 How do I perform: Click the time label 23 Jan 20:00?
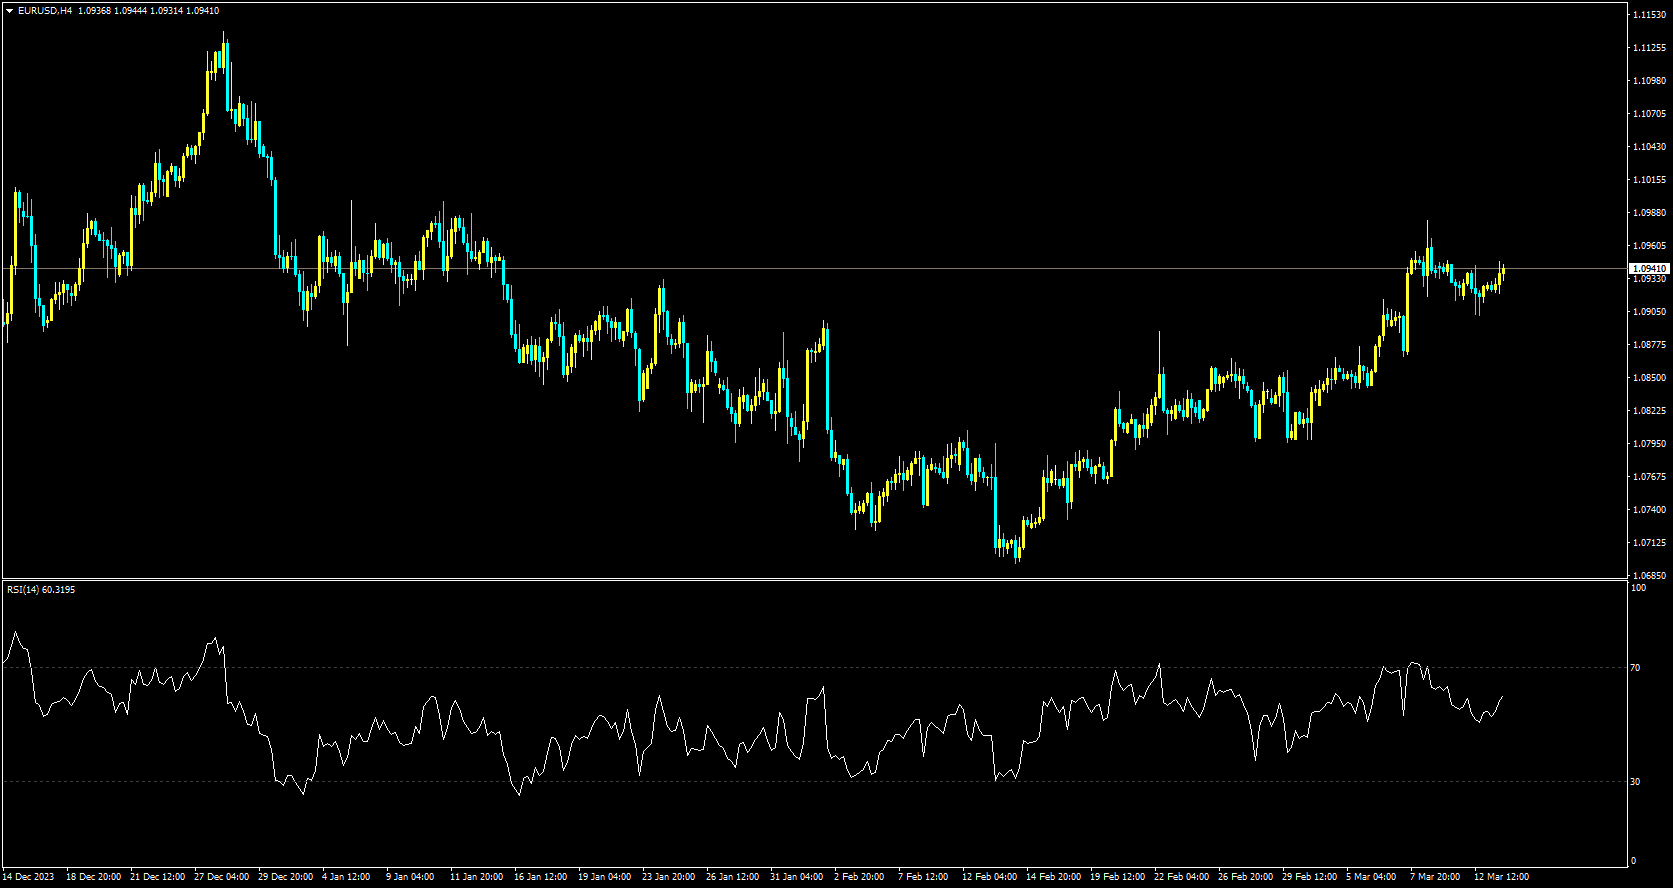coord(669,877)
